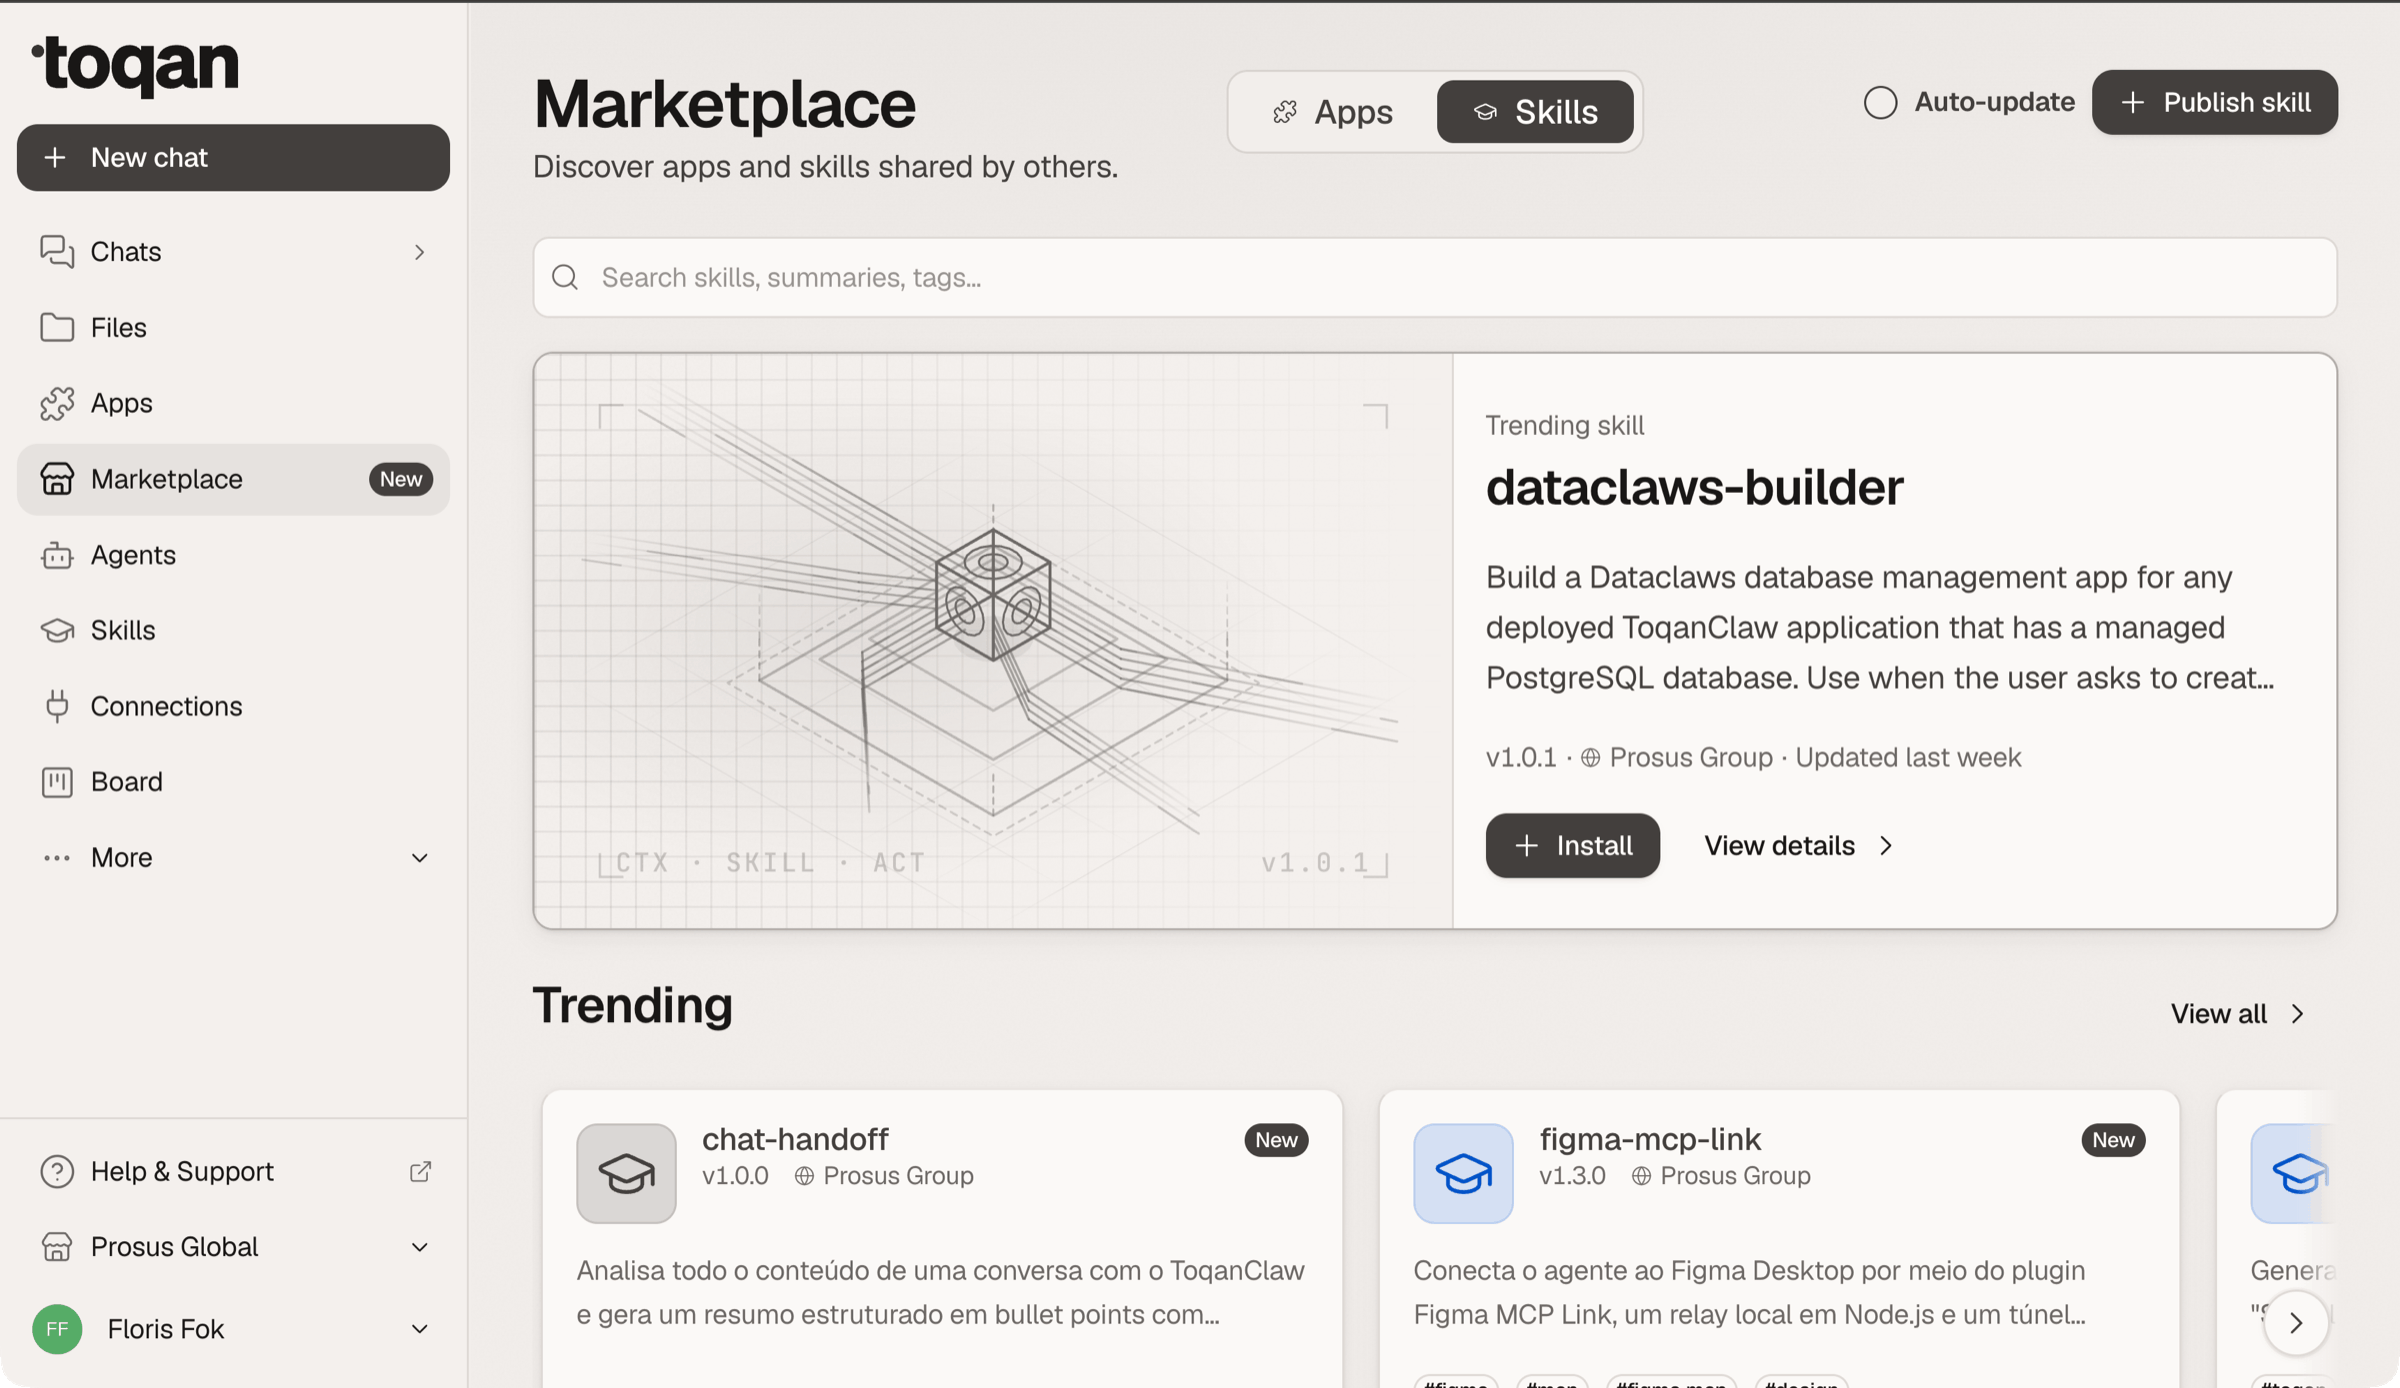Click the chat-handoff description text
This screenshot has width=2400, height=1388.
tap(940, 1292)
